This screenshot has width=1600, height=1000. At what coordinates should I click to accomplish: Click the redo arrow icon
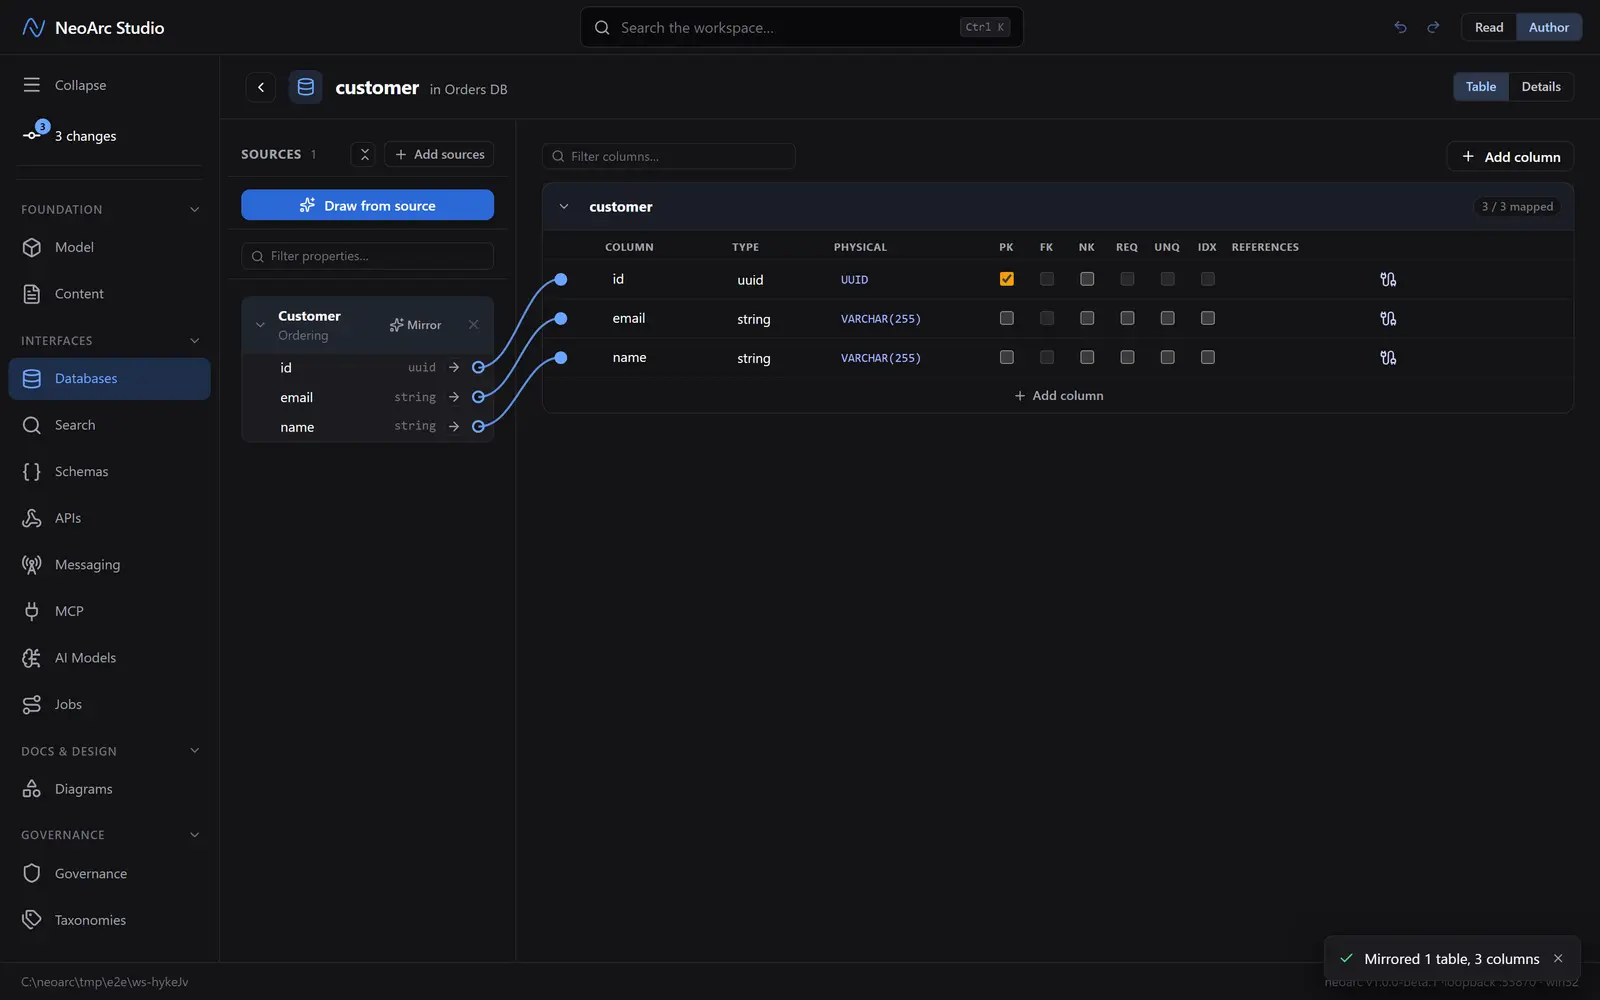pyautogui.click(x=1433, y=27)
